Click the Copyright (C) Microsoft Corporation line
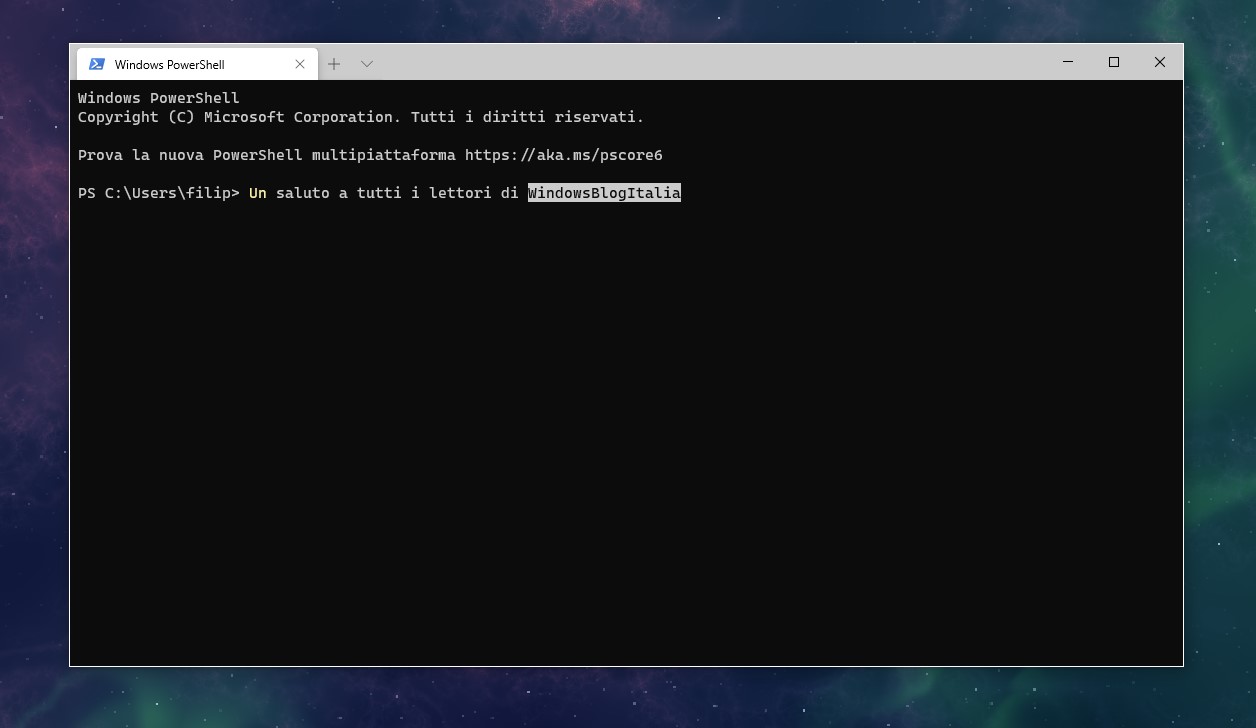 click(x=361, y=117)
